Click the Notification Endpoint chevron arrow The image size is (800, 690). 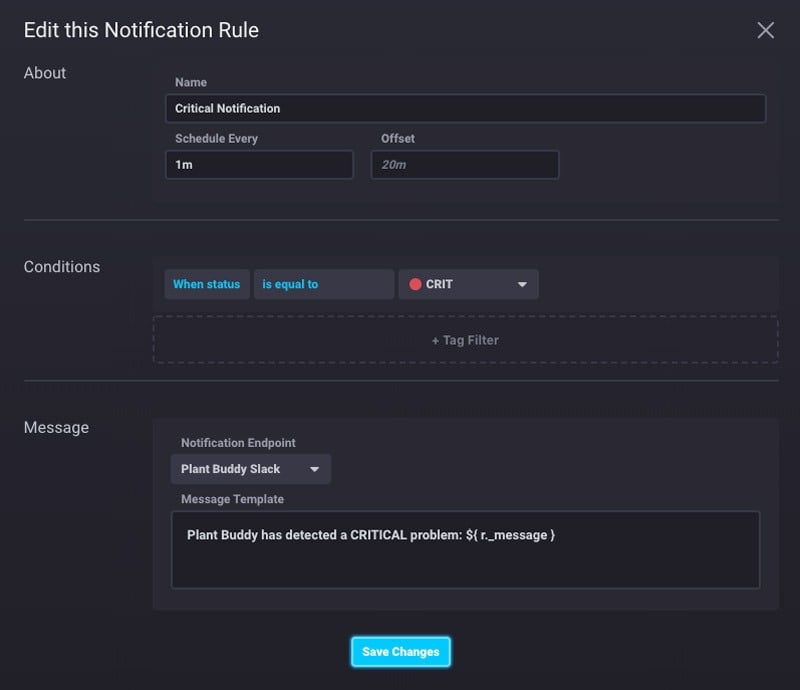(x=316, y=468)
